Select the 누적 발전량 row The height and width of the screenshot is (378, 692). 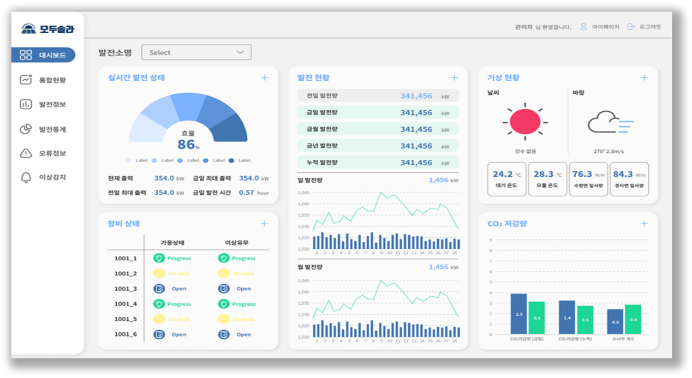click(378, 162)
